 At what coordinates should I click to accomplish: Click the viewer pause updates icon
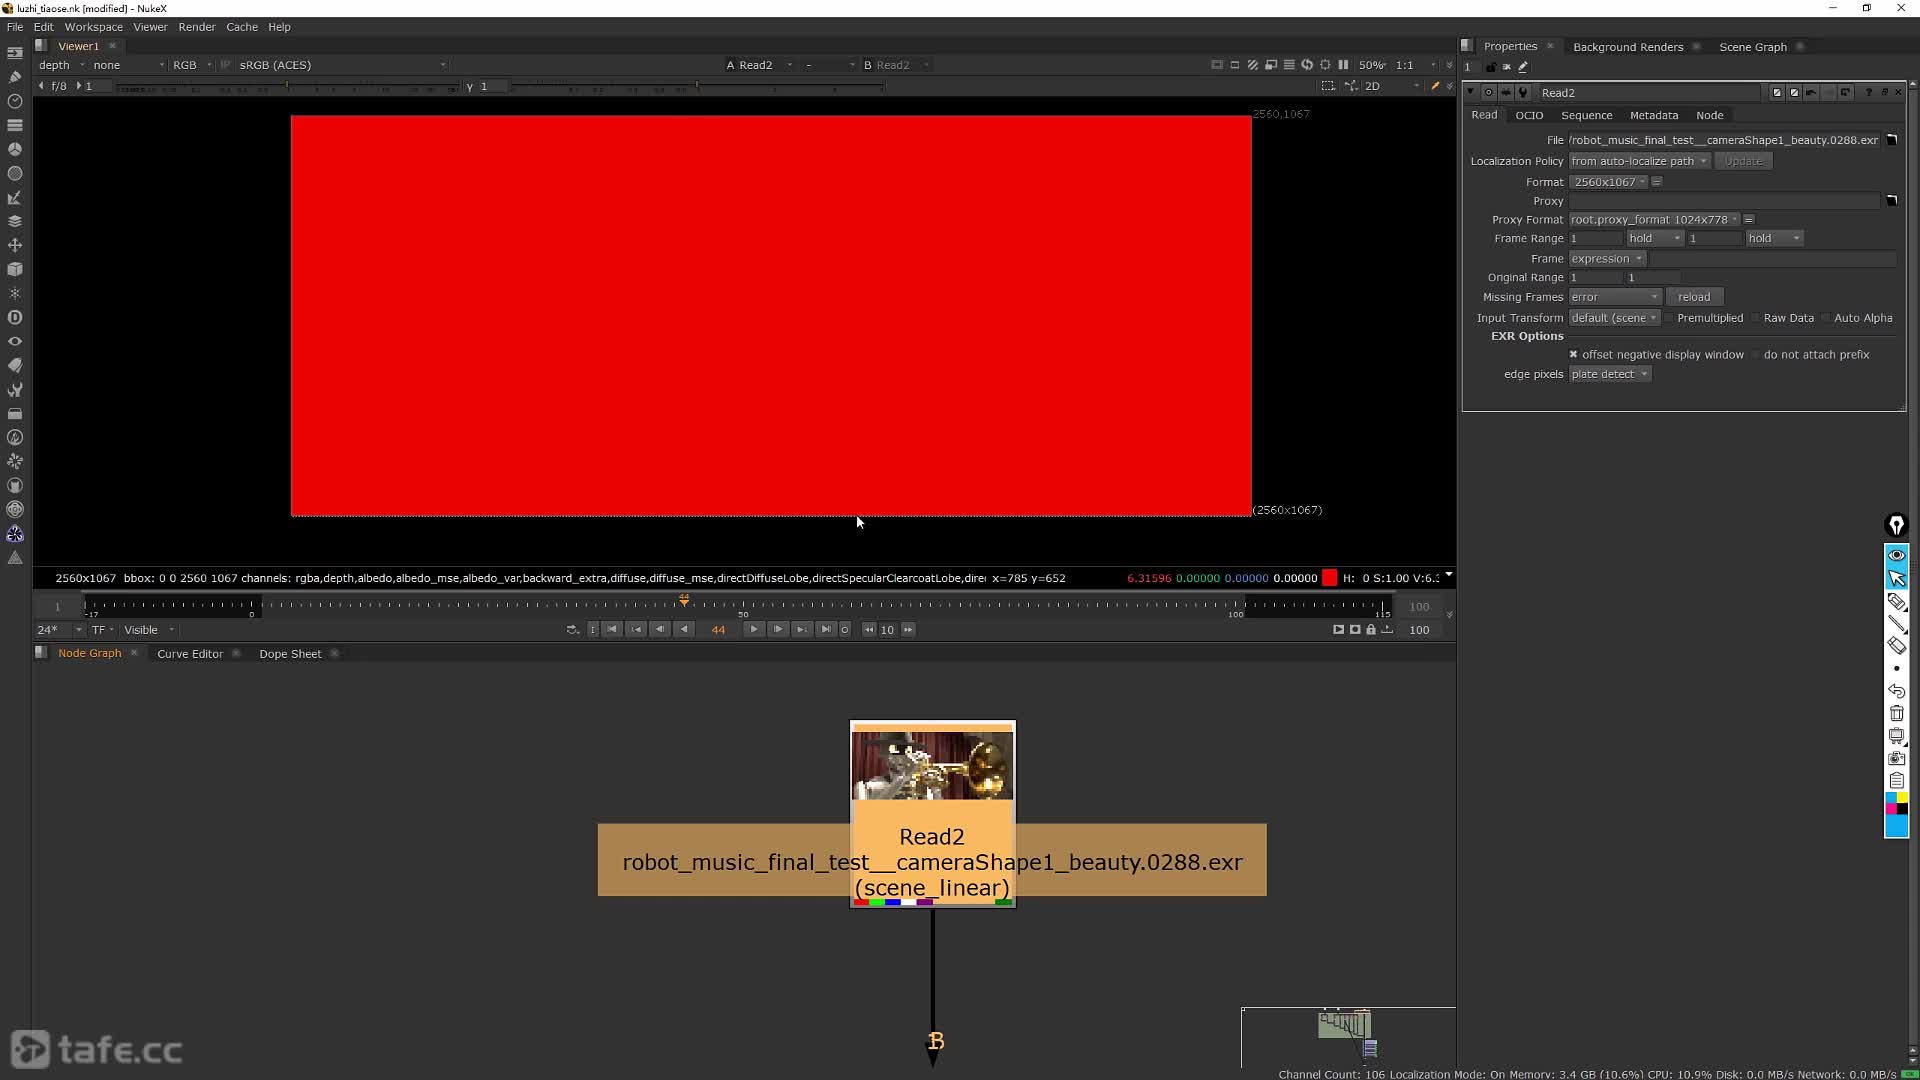pyautogui.click(x=1343, y=65)
